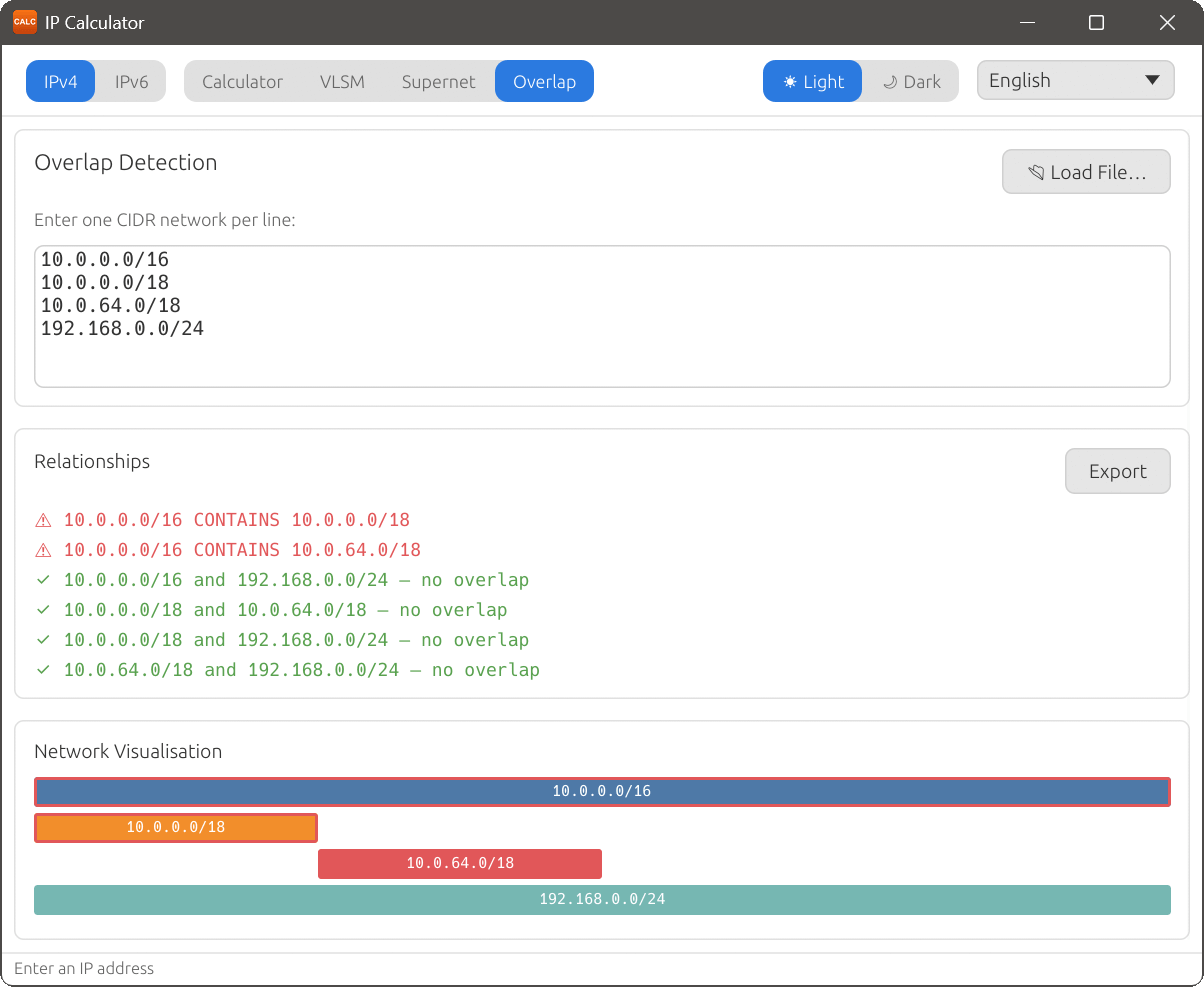Click the moon icon on the Dark button
Screen dimensions: 1204x987
(x=890, y=81)
